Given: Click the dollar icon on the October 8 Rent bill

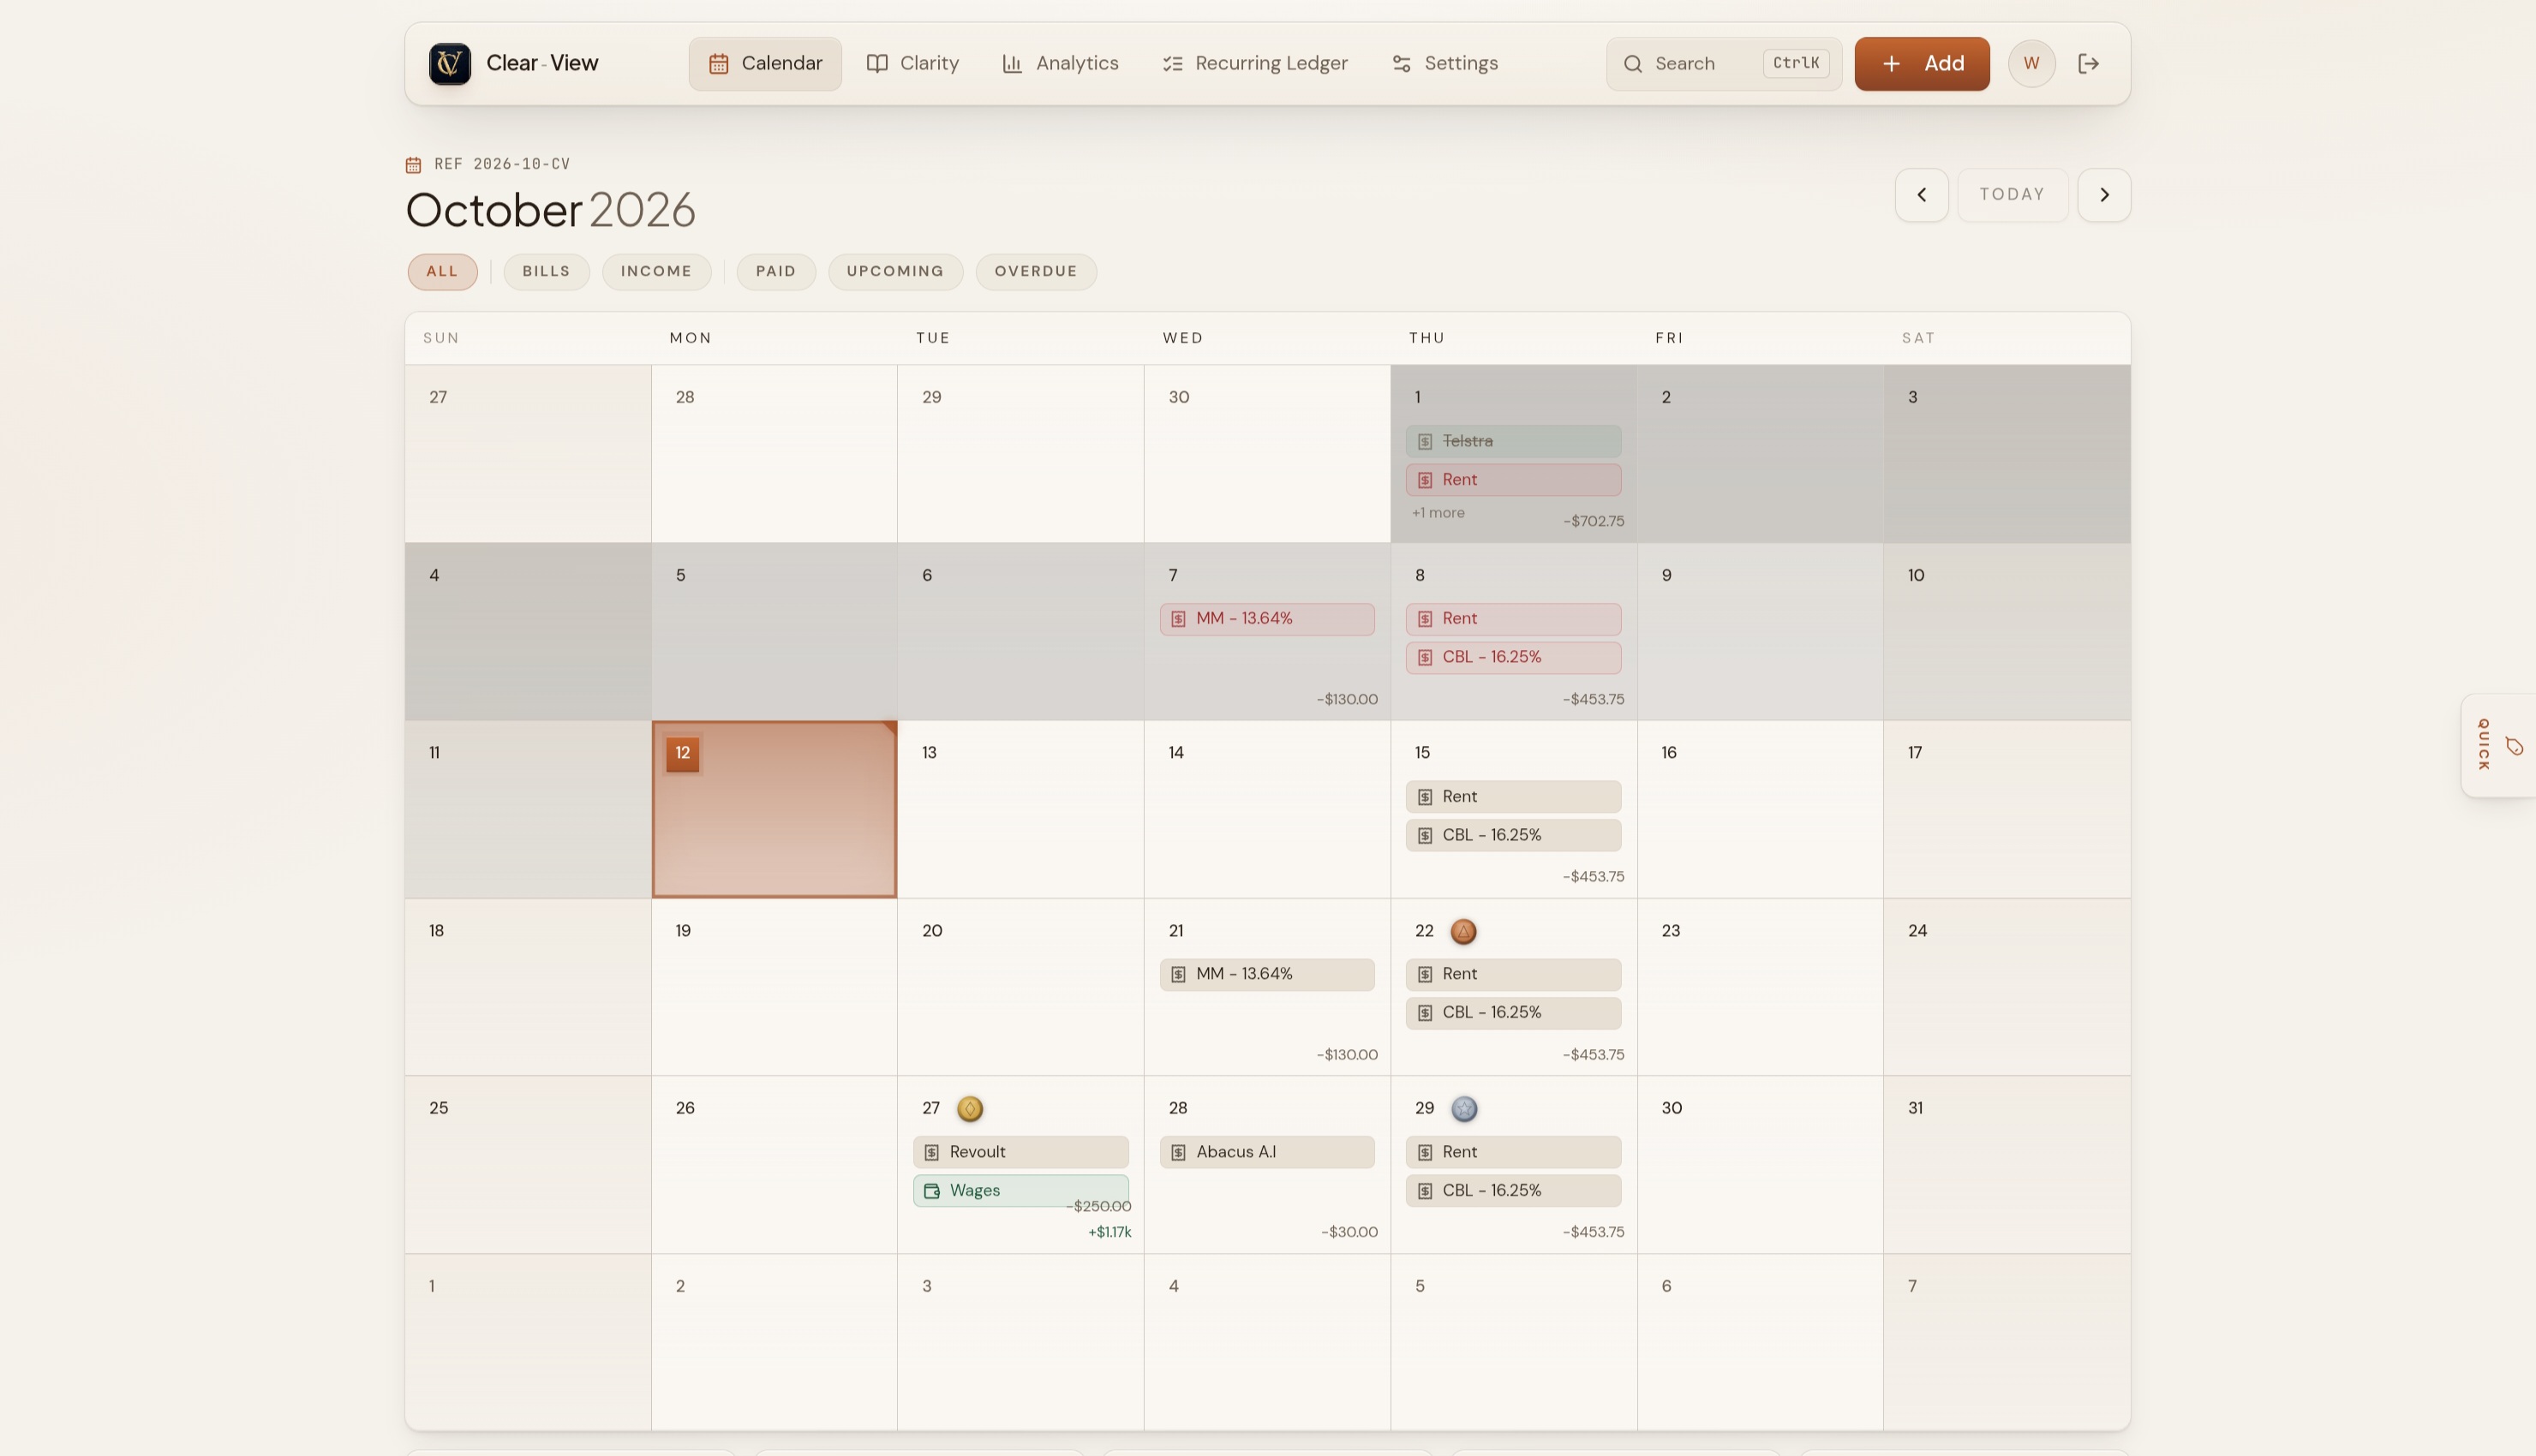Looking at the screenshot, I should (x=1425, y=620).
